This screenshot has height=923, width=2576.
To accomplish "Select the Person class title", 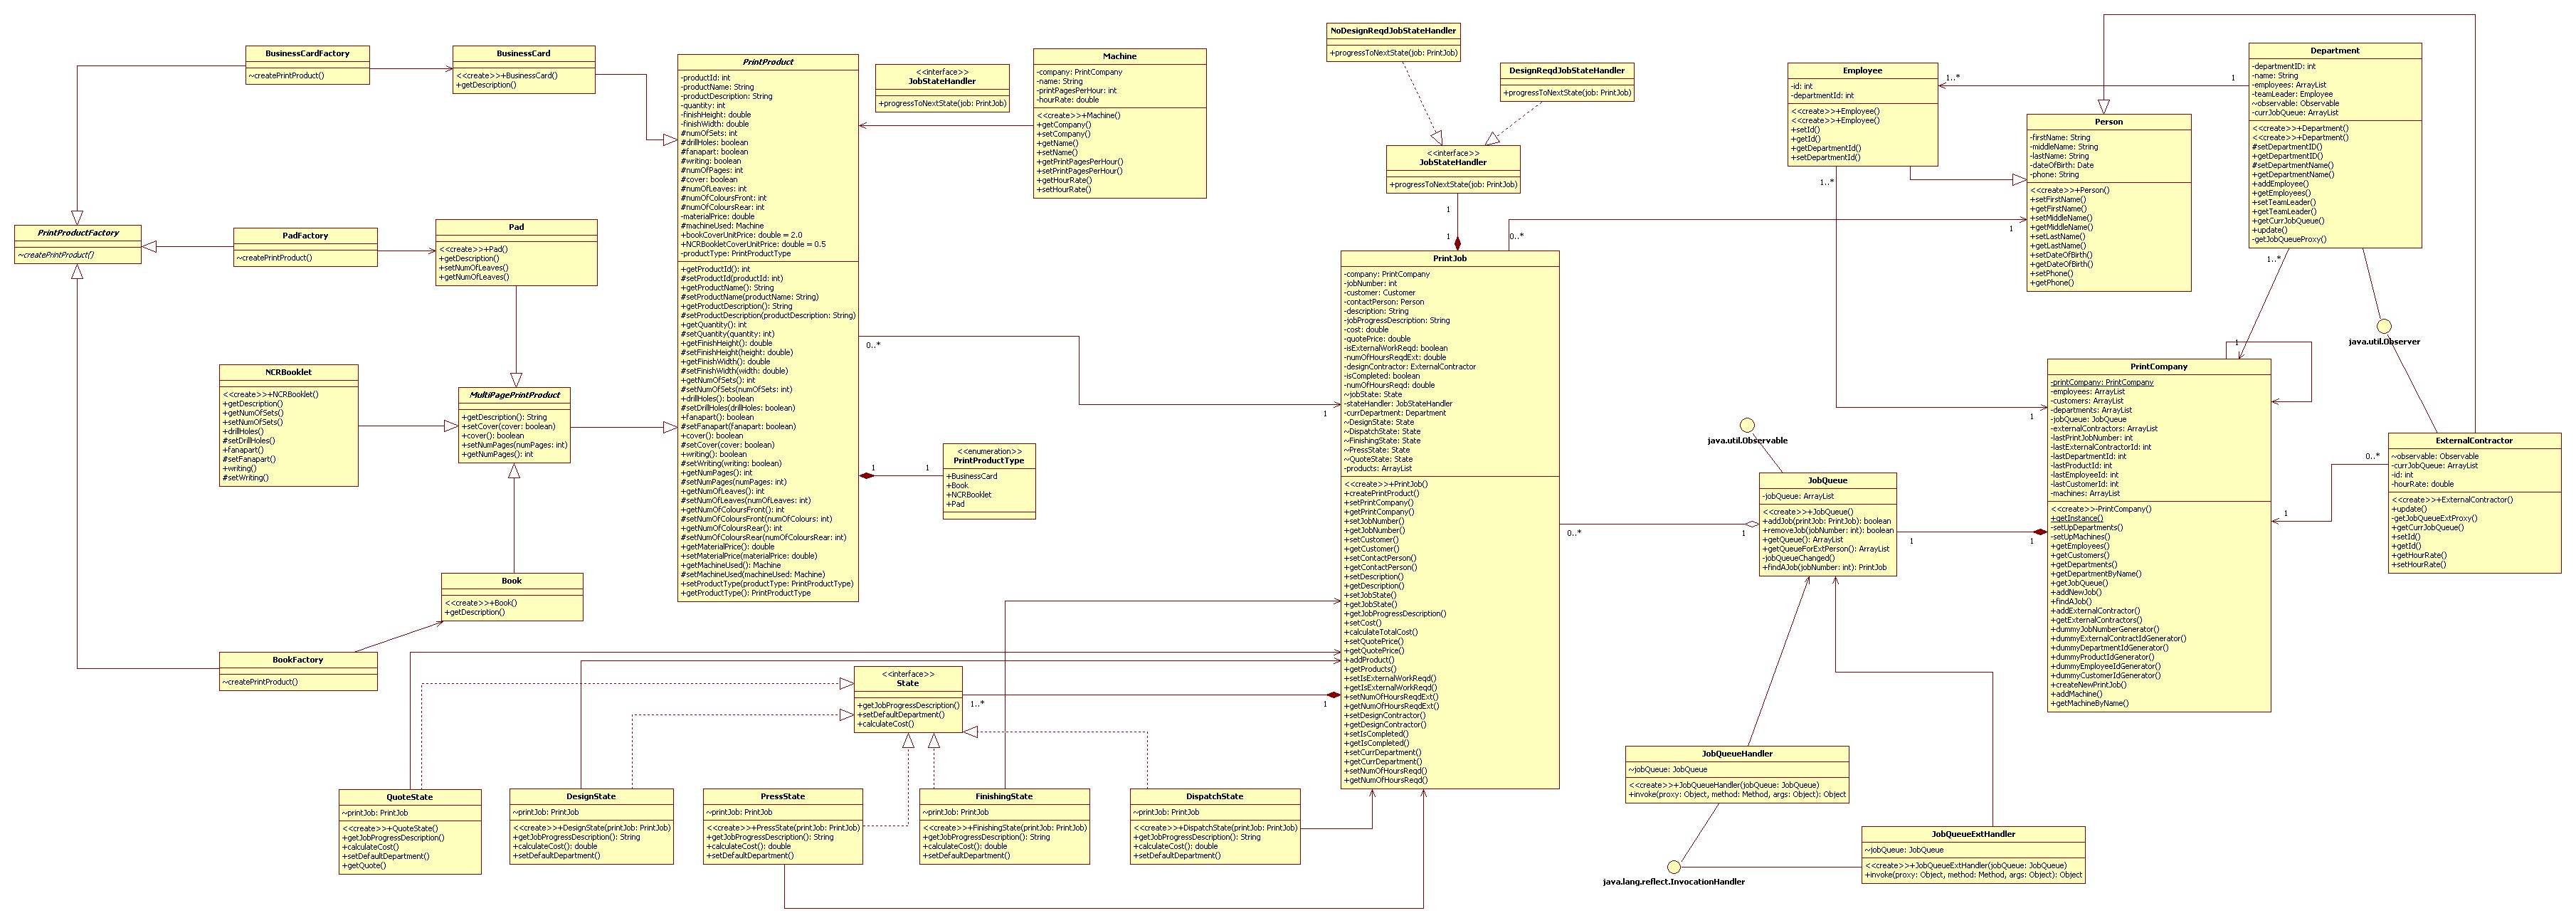I will (2108, 122).
